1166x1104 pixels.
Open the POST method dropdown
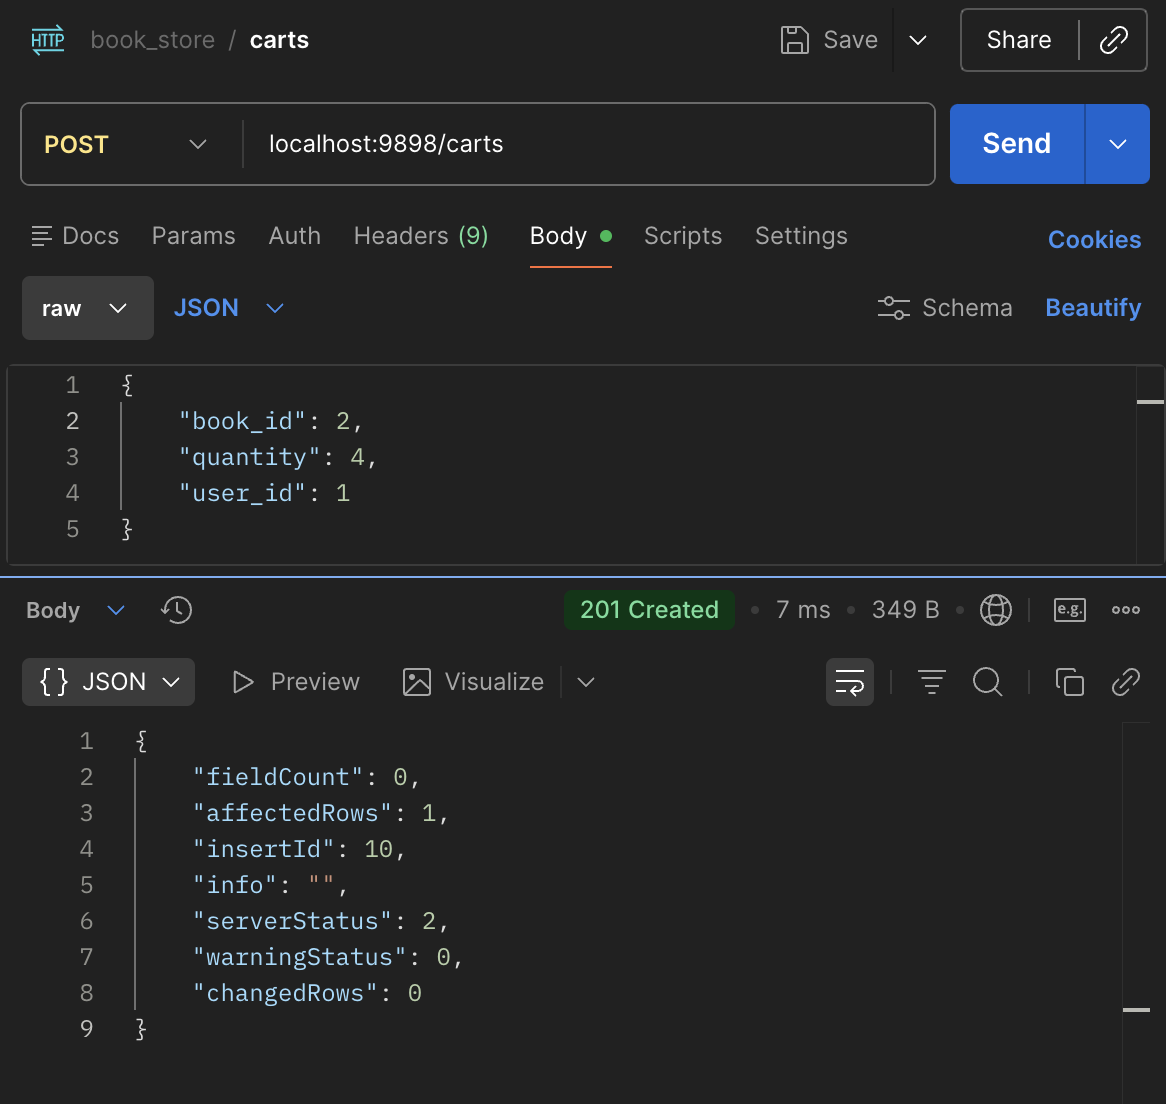pos(126,144)
